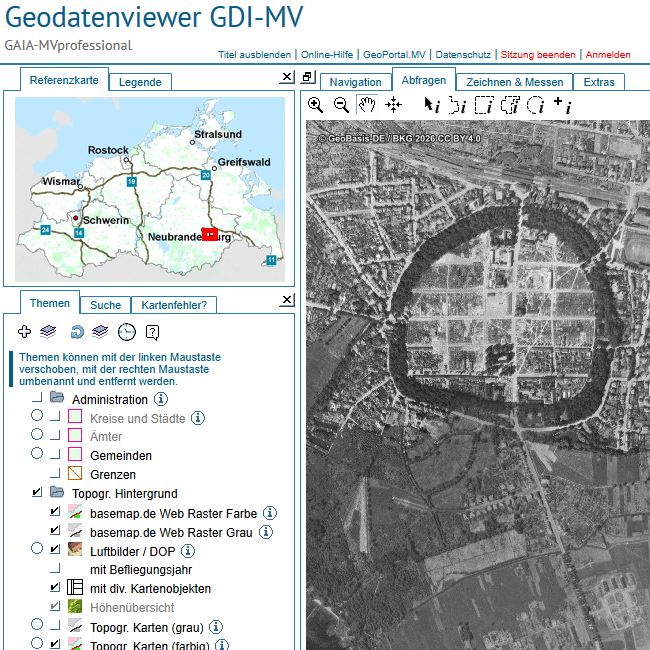The height and width of the screenshot is (650, 650).
Task: Click the layers stack icon beside plus
Action: tap(48, 332)
